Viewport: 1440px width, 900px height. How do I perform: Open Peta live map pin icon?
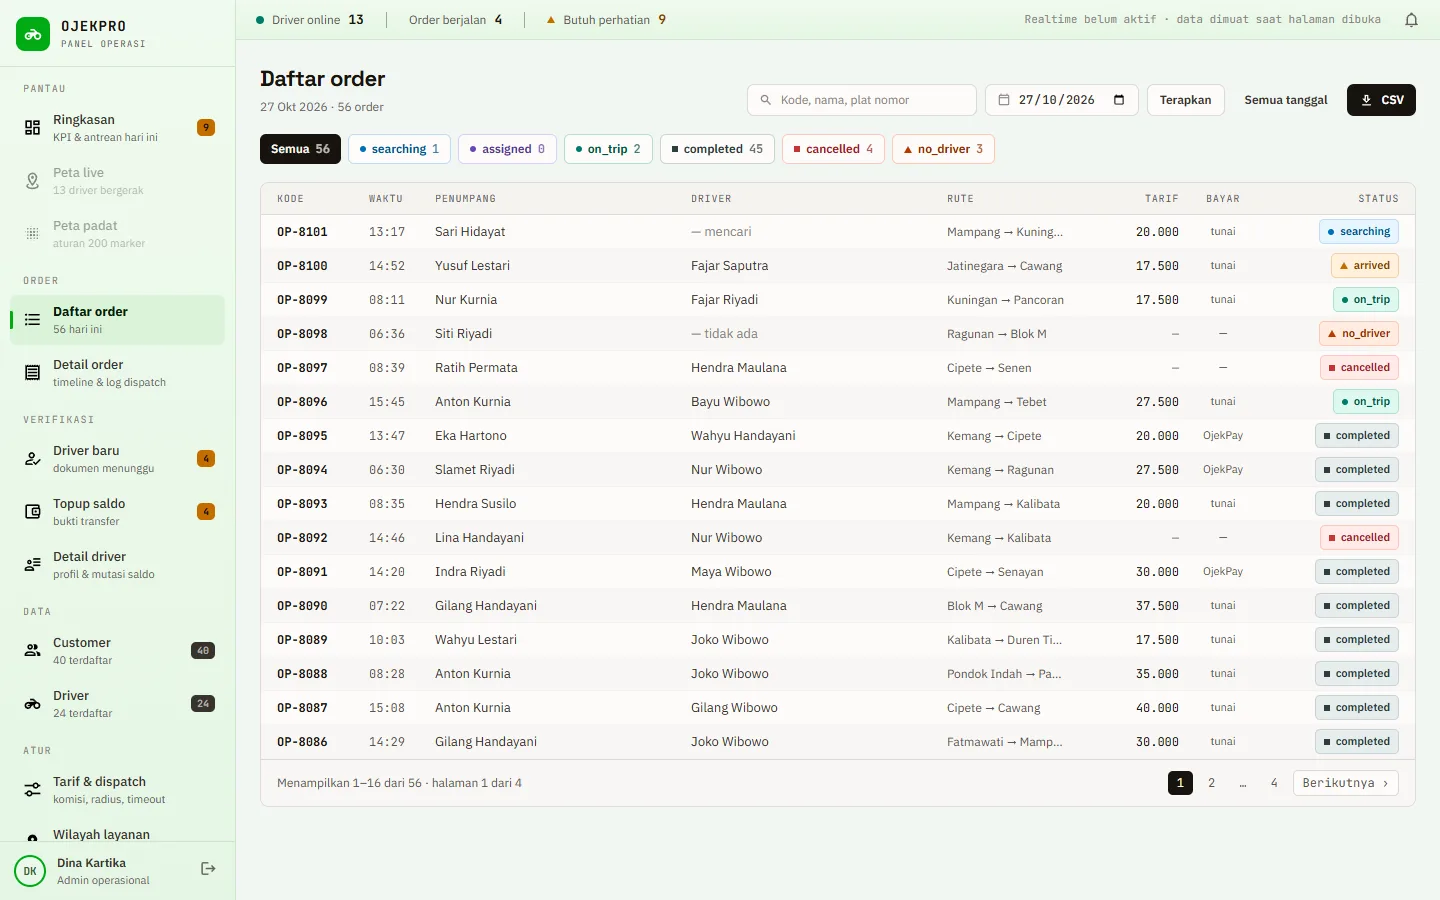point(33,181)
